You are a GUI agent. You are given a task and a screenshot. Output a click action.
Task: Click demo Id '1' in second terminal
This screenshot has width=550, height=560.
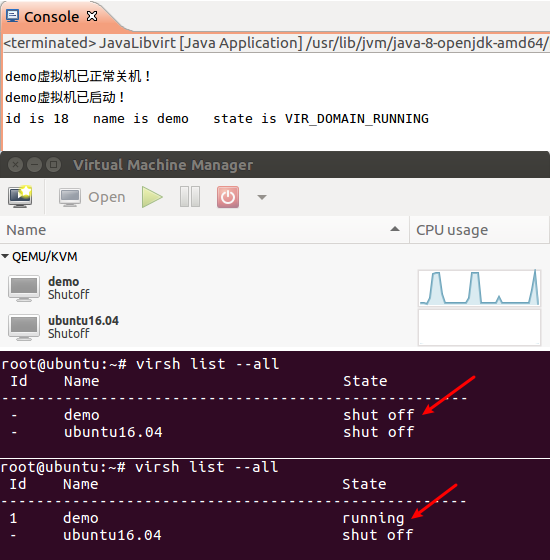(x=13, y=518)
